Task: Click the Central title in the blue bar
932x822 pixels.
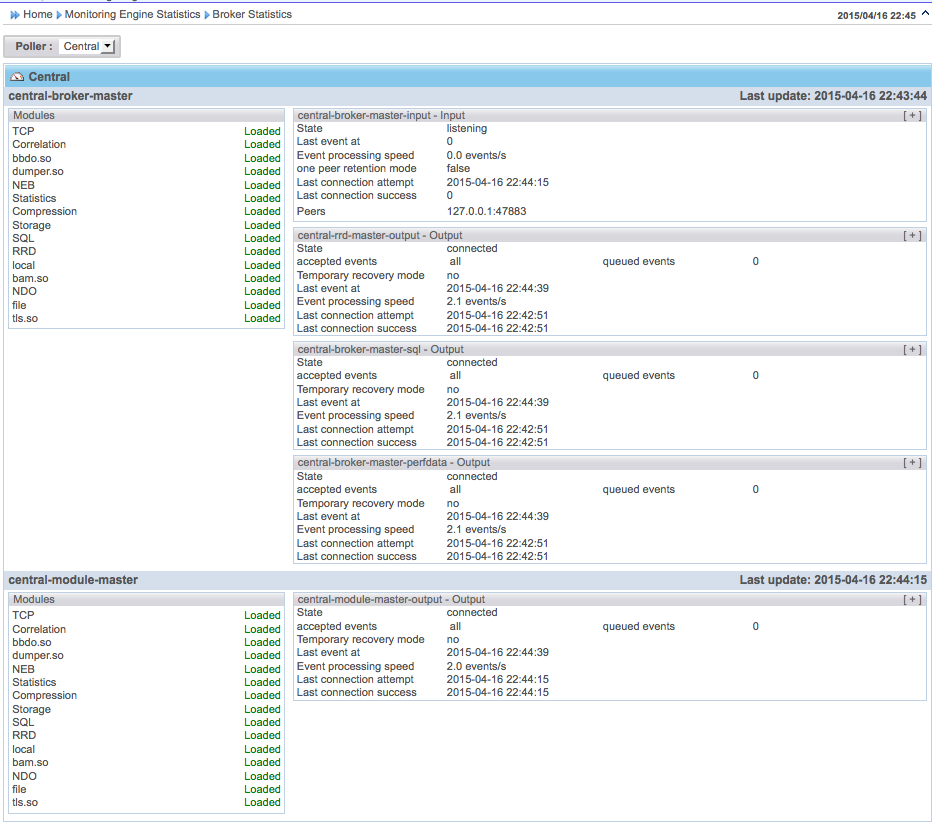Action: click(49, 77)
